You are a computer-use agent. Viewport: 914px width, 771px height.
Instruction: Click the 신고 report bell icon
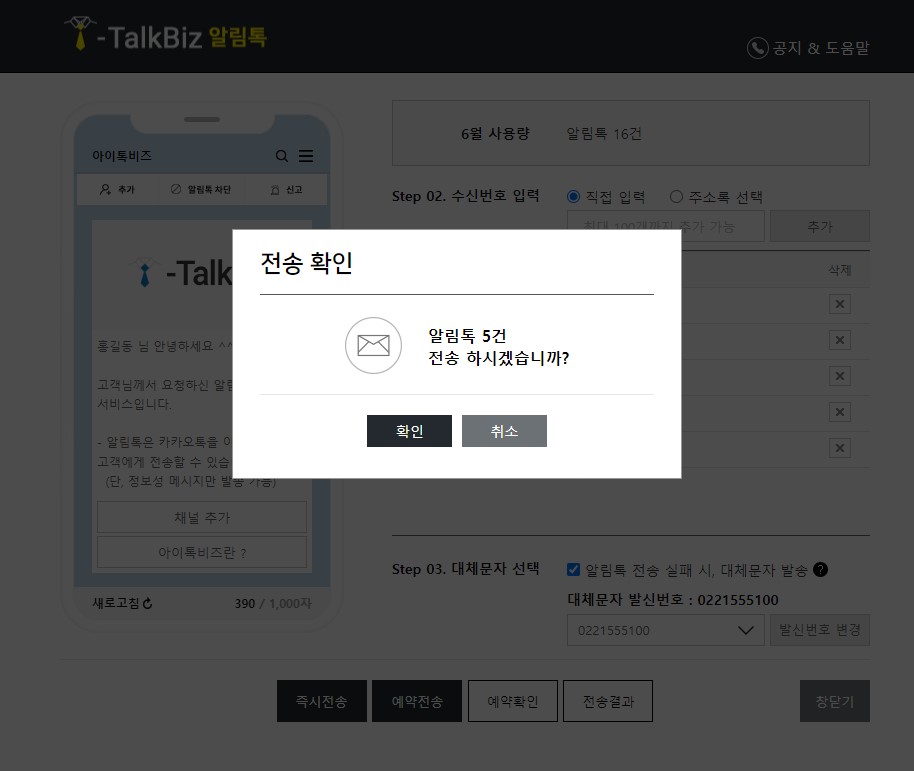[274, 189]
